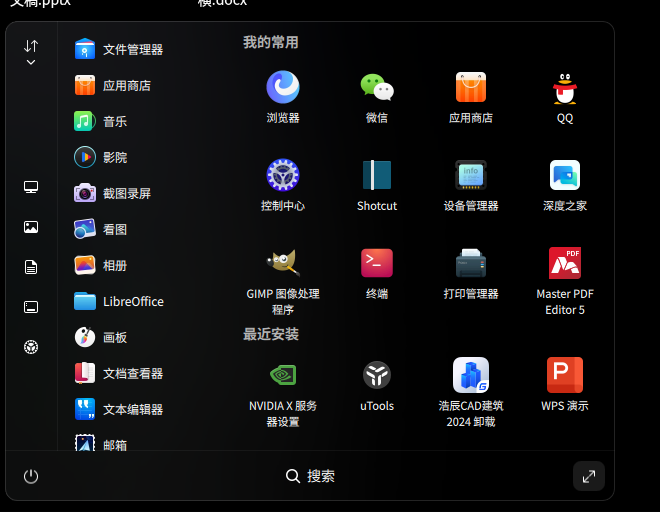Click the 搜索 search field
This screenshot has width=660, height=512.
[x=310, y=476]
